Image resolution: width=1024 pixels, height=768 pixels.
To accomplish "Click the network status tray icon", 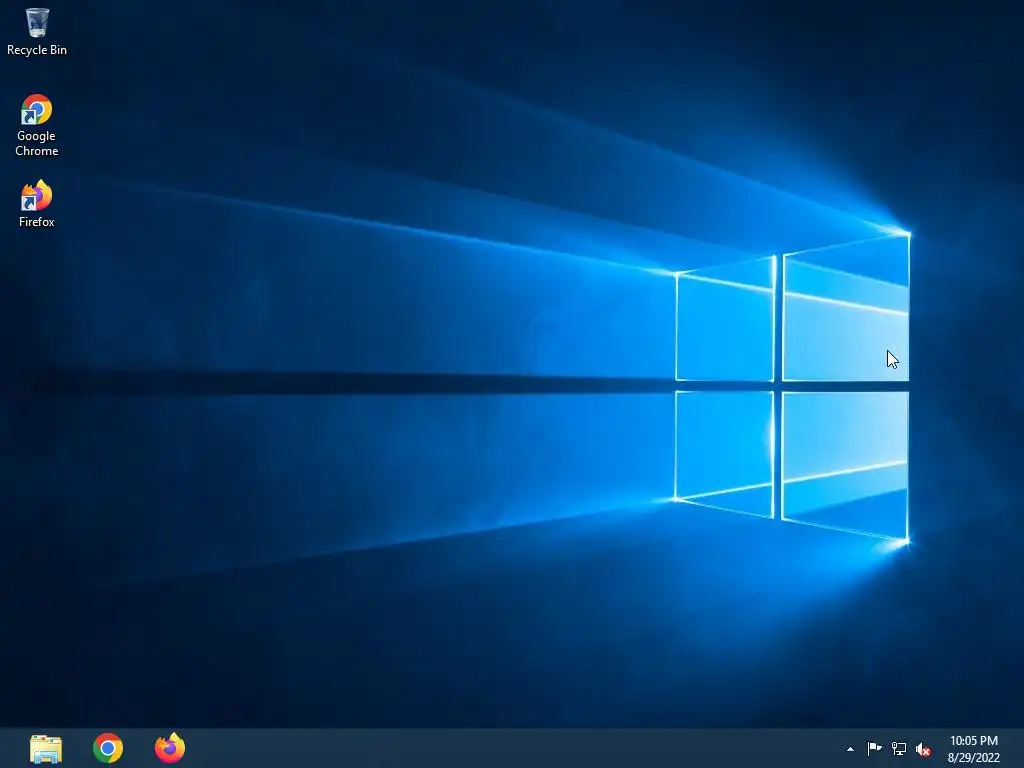I will (x=899, y=749).
